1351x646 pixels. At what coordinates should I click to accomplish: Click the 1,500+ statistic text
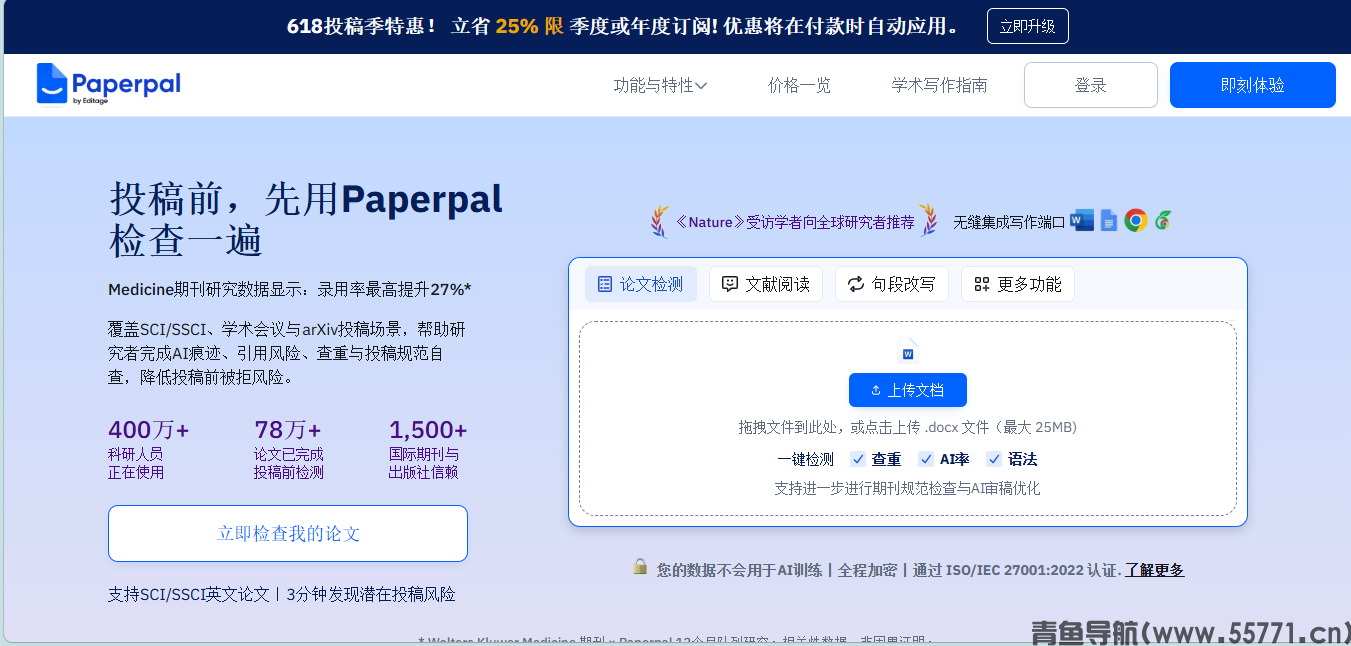(428, 430)
